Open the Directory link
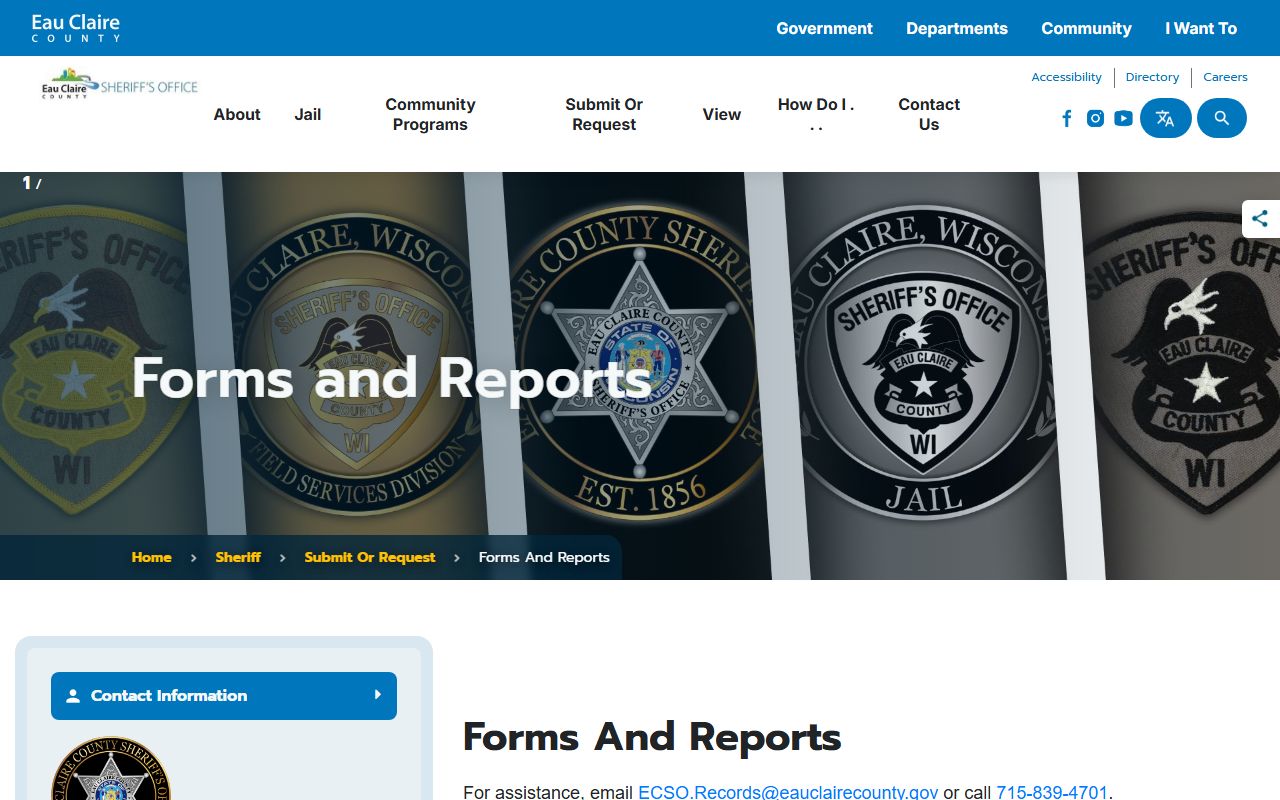The height and width of the screenshot is (800, 1280). [1152, 77]
